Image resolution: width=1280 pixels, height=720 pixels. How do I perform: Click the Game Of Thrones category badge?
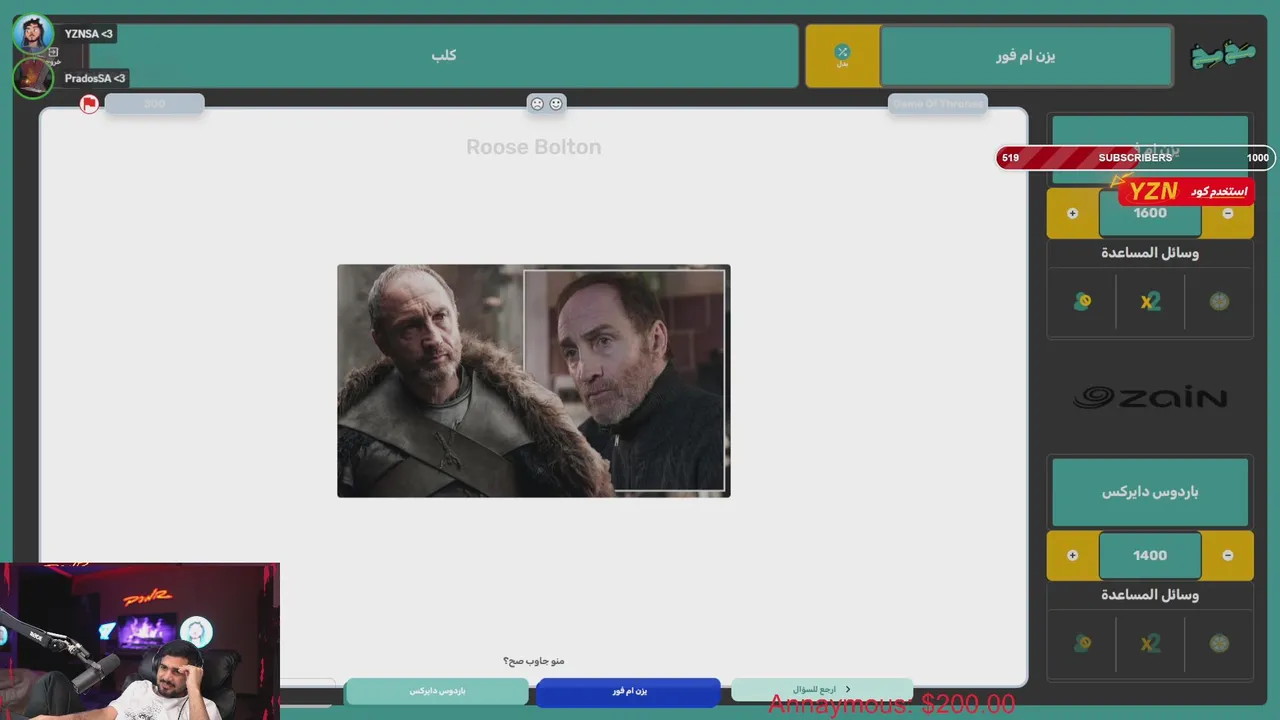click(x=937, y=103)
